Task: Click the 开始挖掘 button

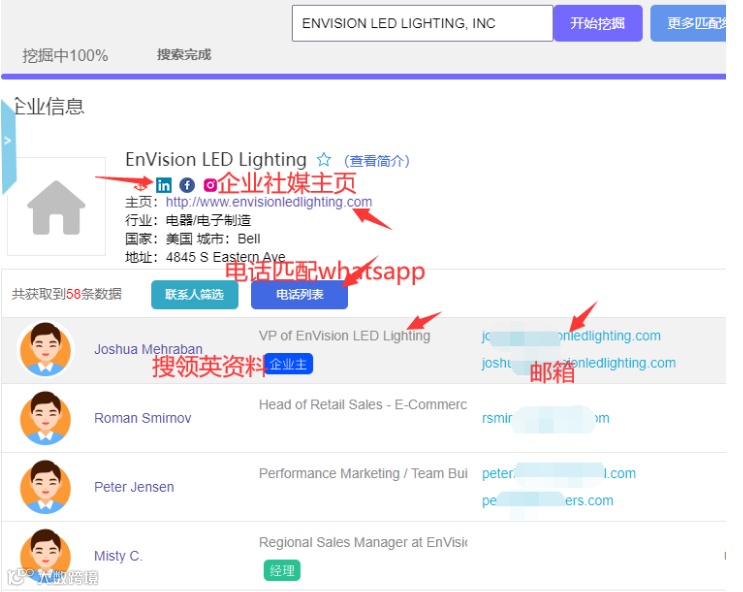Action: coord(598,23)
